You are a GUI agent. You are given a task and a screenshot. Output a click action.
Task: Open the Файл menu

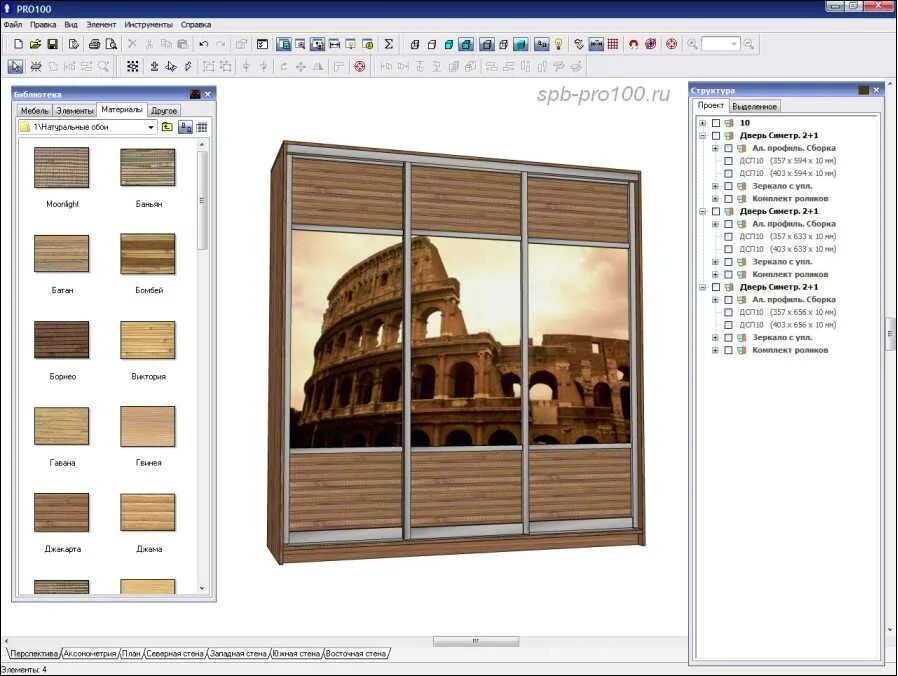pyautogui.click(x=13, y=25)
